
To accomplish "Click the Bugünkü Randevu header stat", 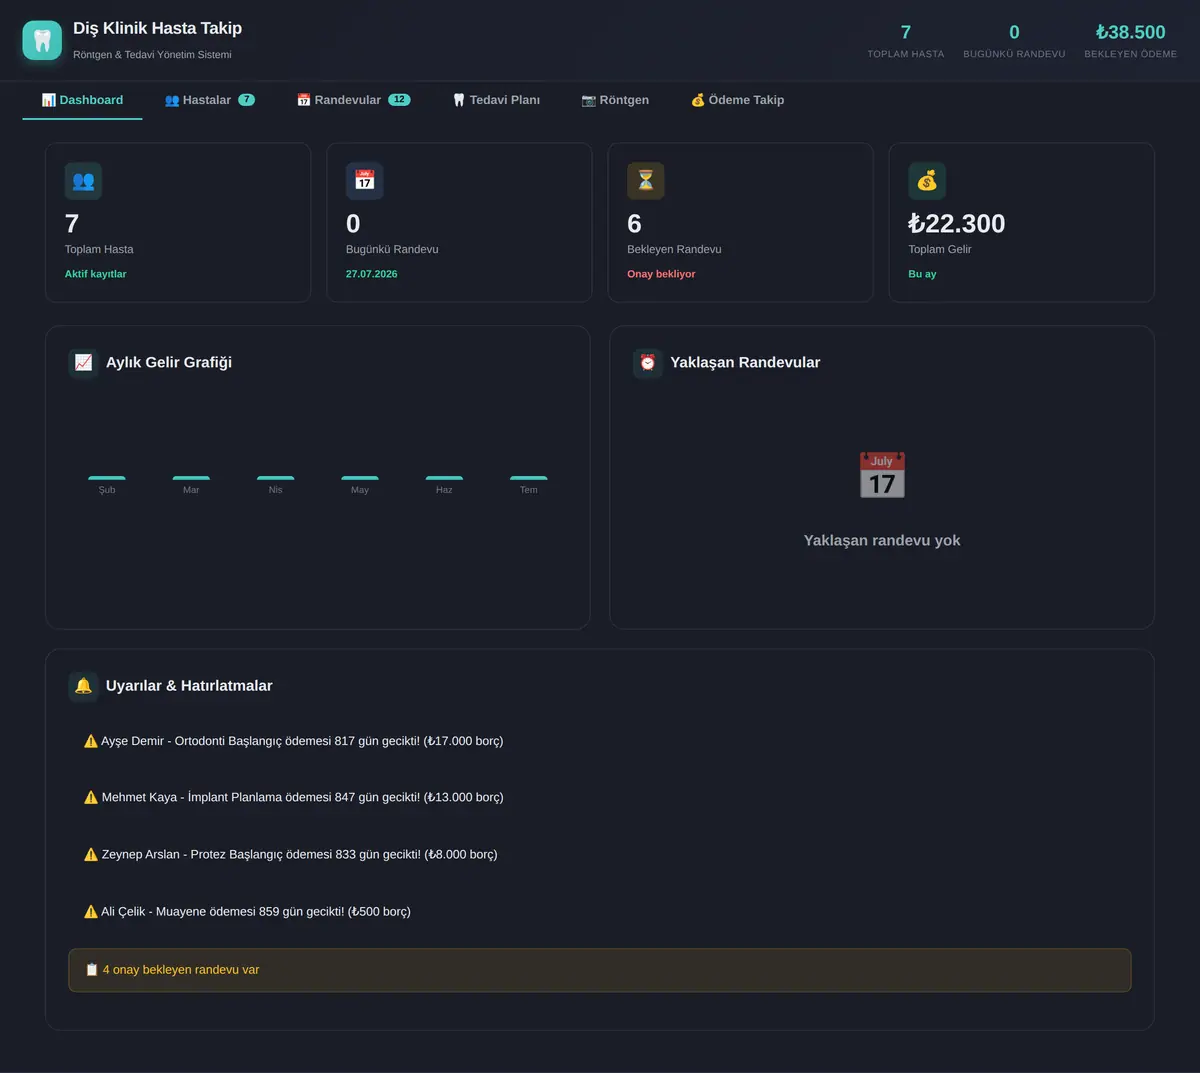I will point(1014,40).
